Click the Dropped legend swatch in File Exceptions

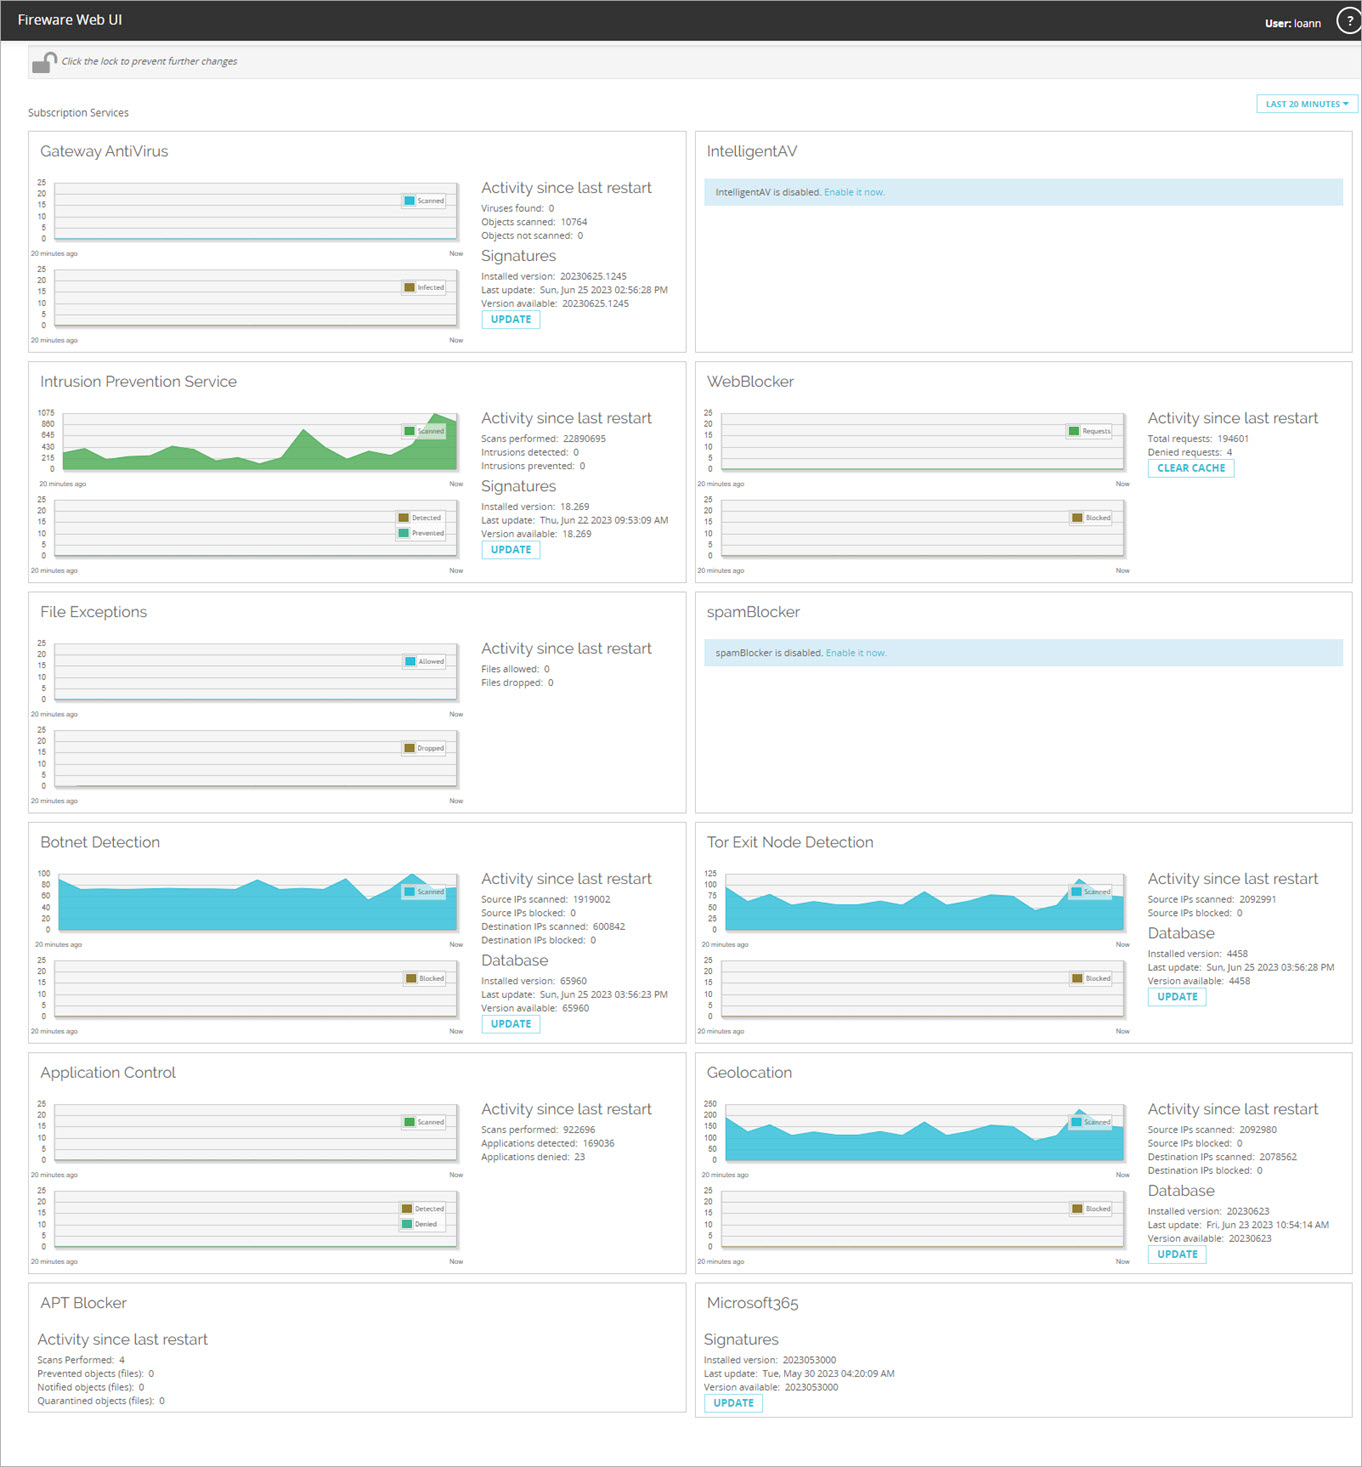410,748
